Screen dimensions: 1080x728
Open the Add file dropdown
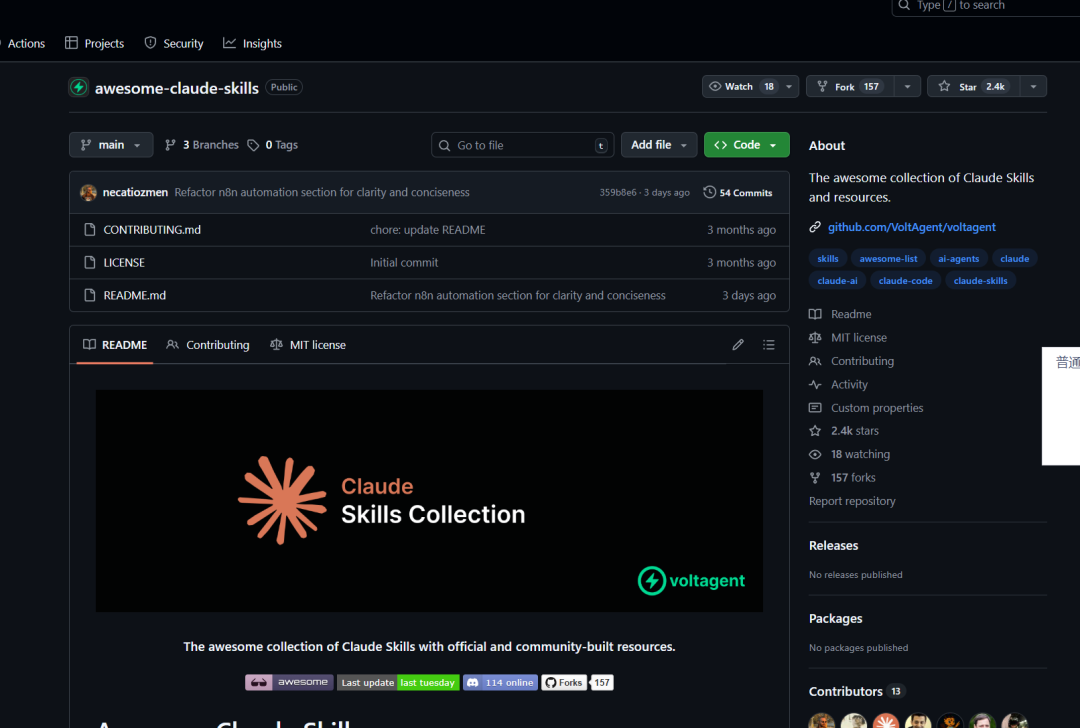click(x=659, y=145)
